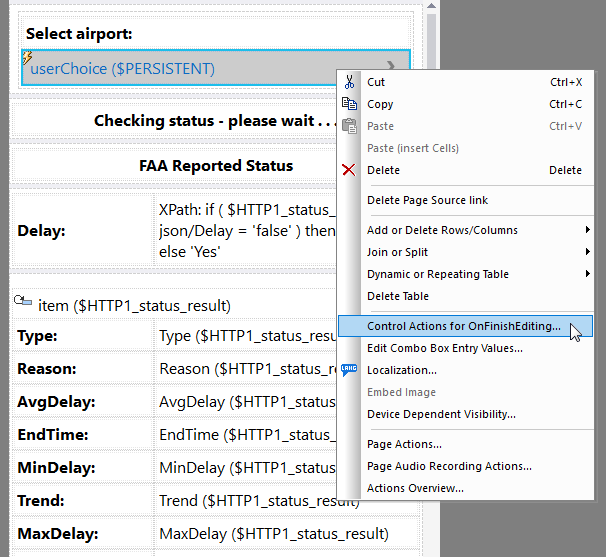Click the Localization icon
Screen dimensions: 606x557
(349, 370)
